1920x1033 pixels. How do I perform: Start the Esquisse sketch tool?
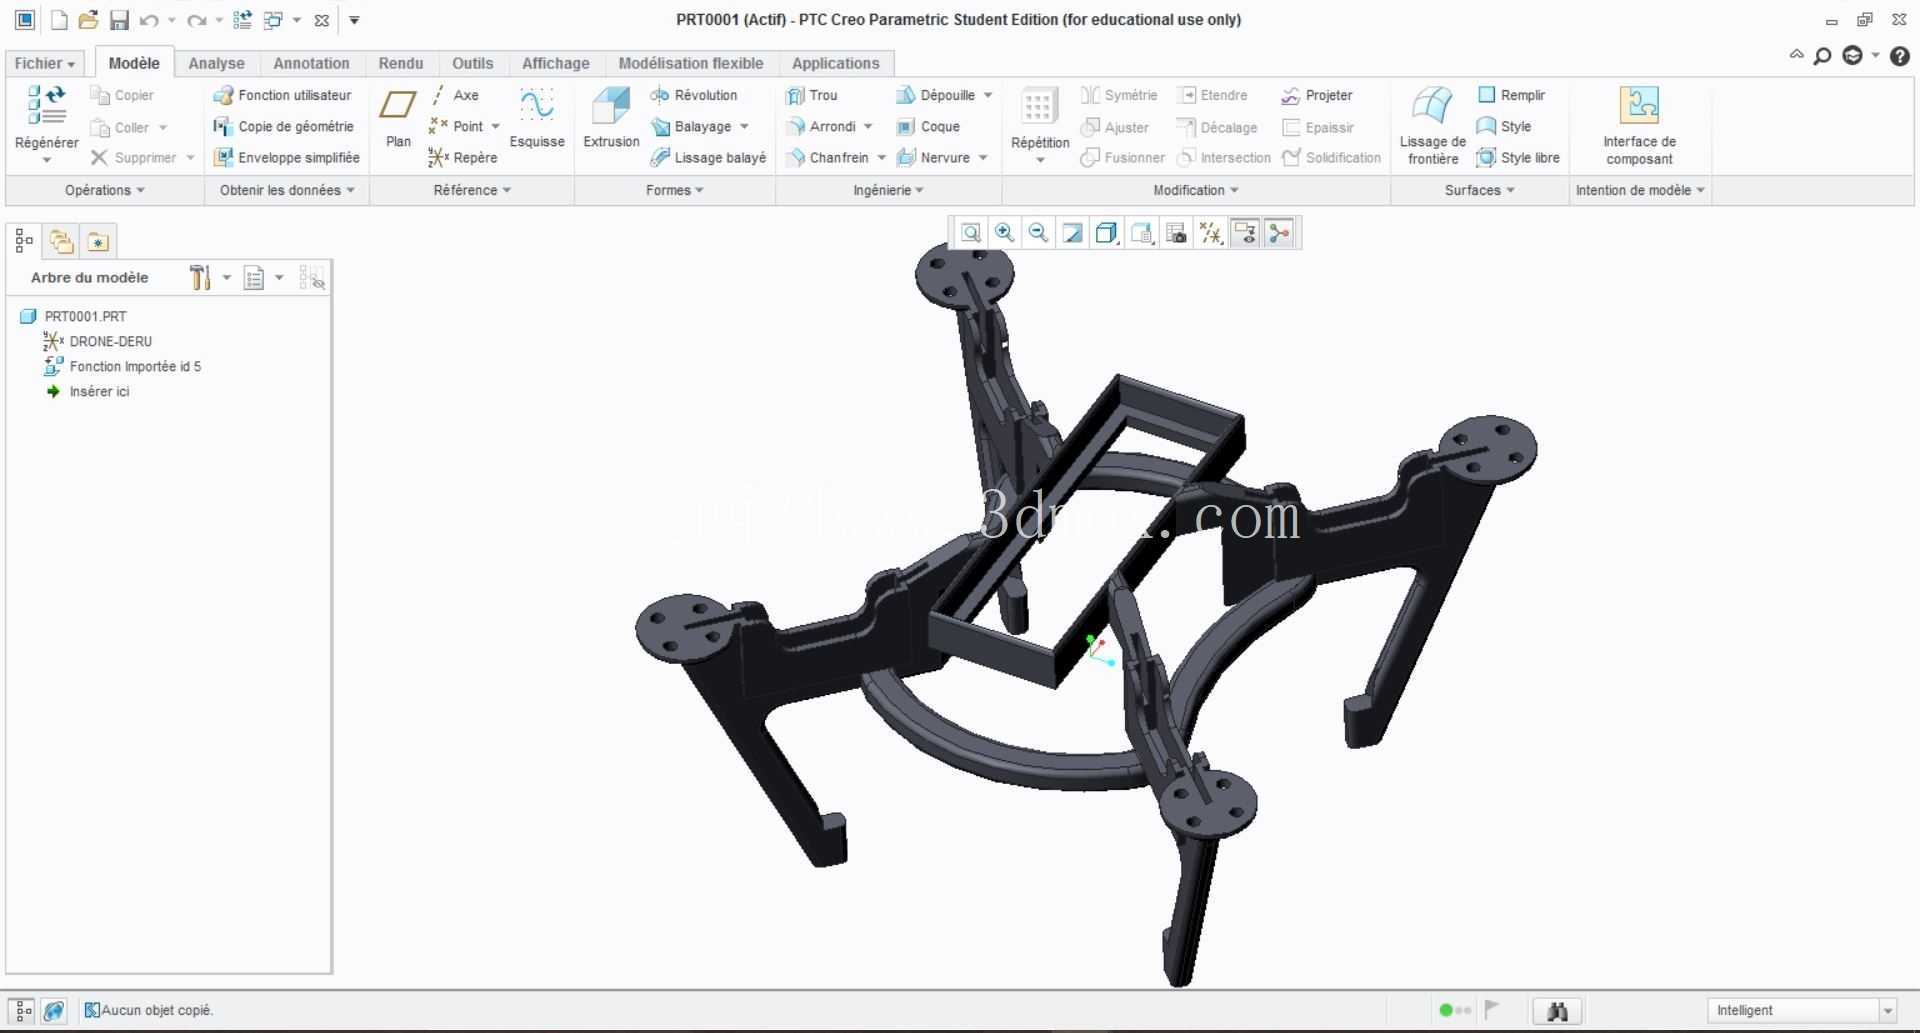(x=537, y=118)
